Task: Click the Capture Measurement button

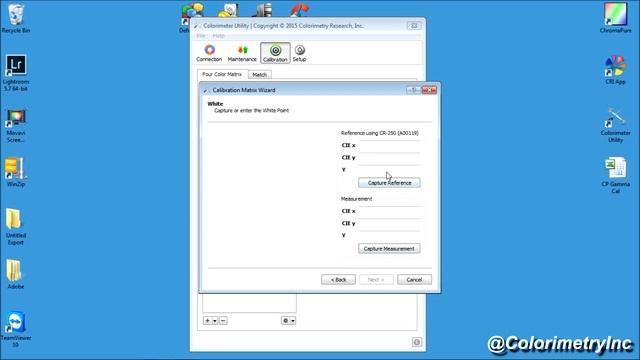Action: click(x=389, y=249)
